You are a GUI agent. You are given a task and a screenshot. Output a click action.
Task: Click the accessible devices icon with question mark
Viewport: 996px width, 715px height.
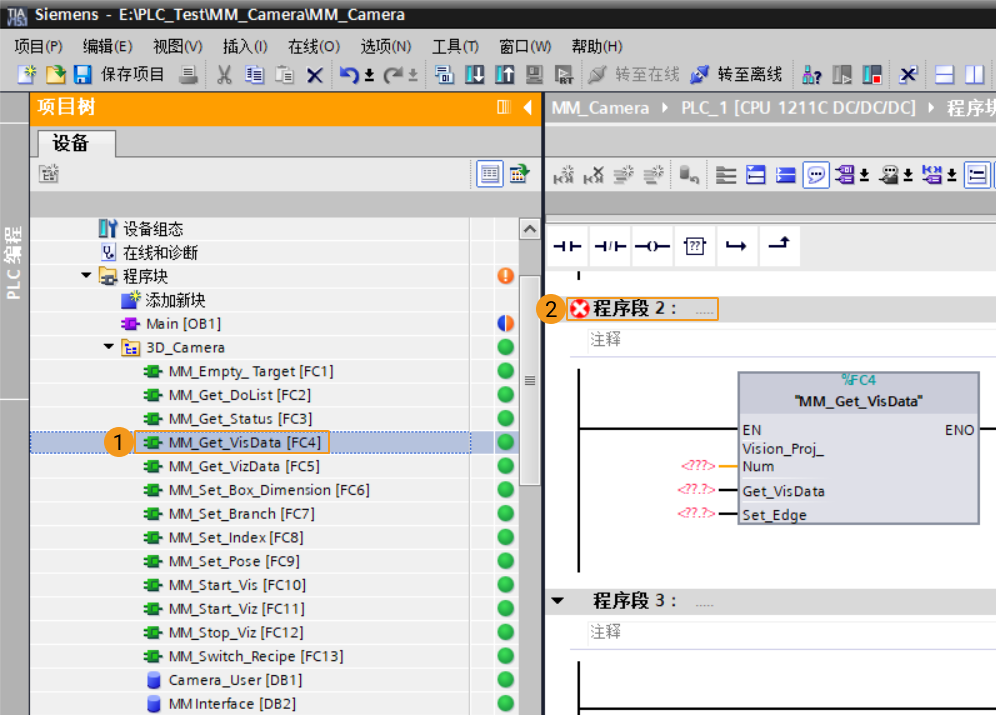point(811,74)
